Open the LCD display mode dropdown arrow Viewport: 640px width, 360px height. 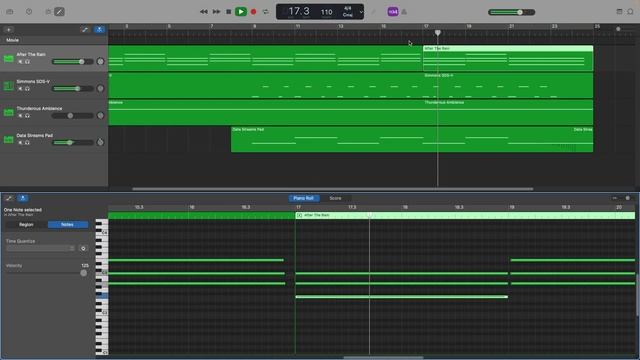pyautogui.click(x=361, y=12)
